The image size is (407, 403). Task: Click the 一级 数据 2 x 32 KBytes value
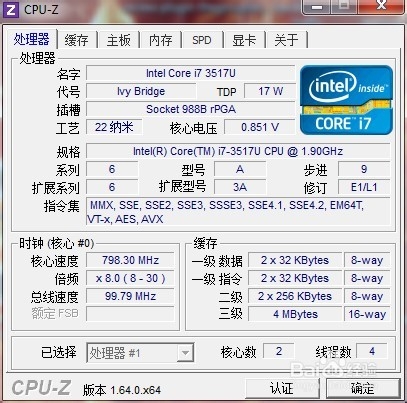pos(295,260)
